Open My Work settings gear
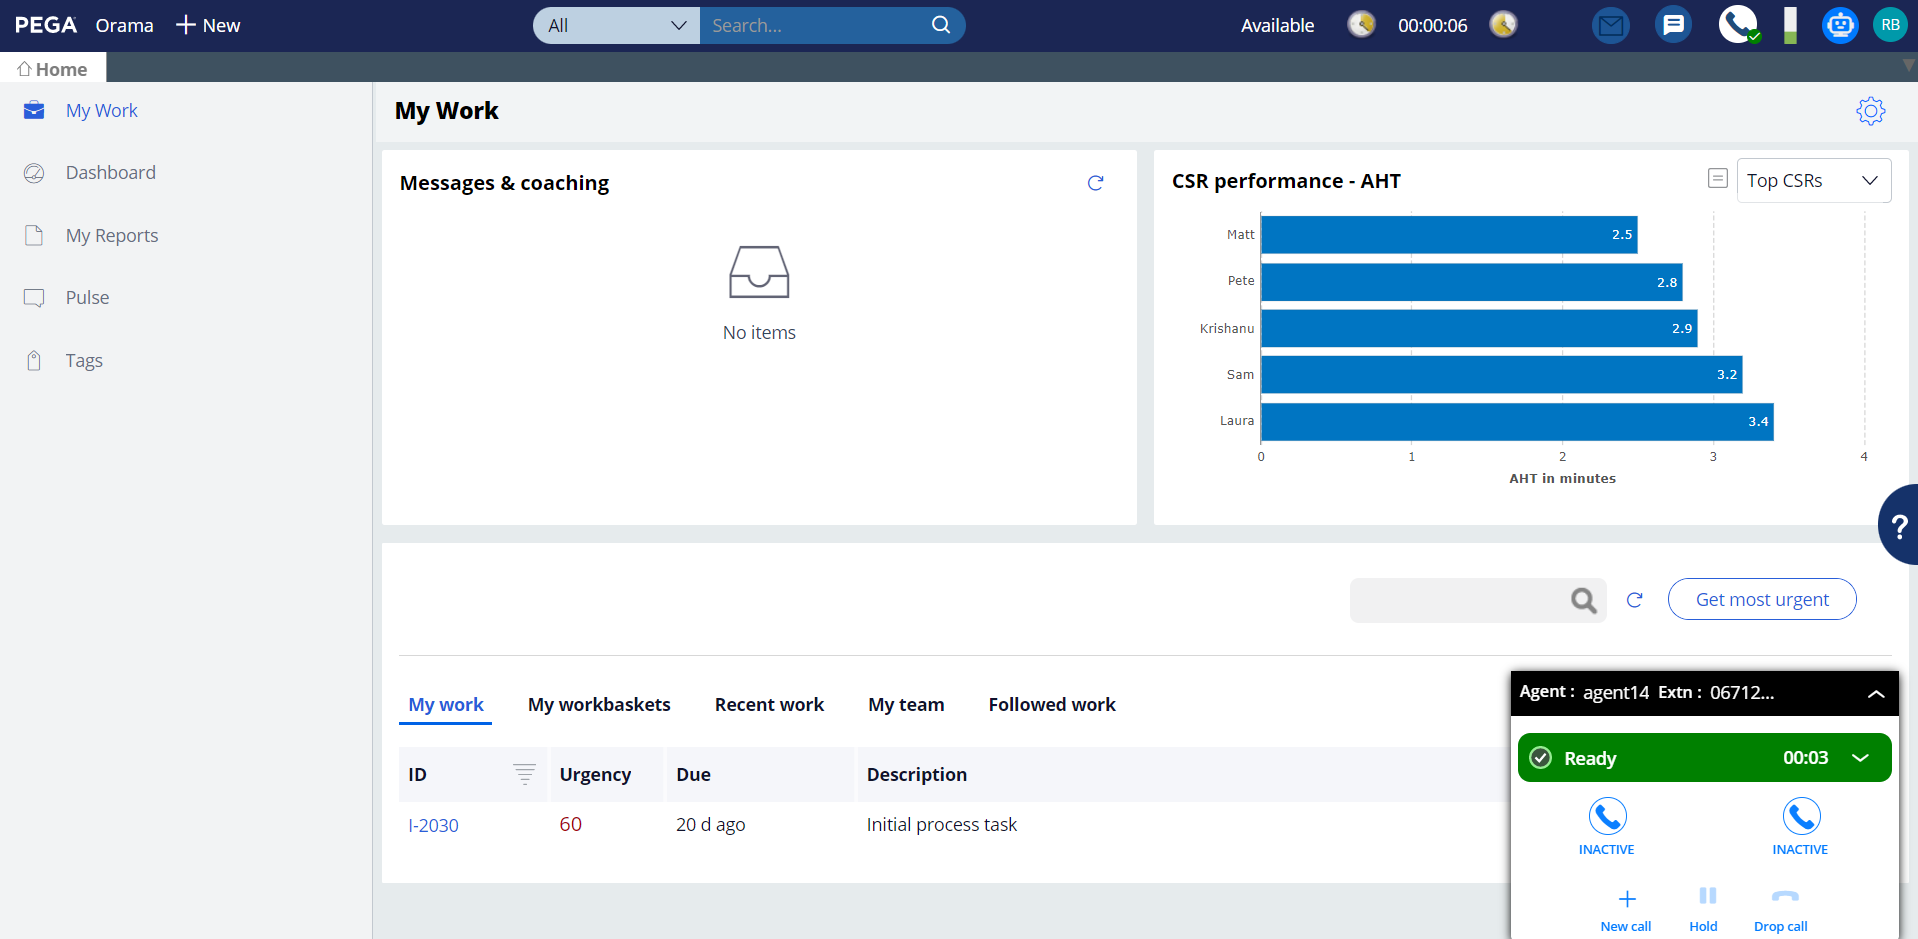This screenshot has width=1918, height=939. [x=1870, y=111]
